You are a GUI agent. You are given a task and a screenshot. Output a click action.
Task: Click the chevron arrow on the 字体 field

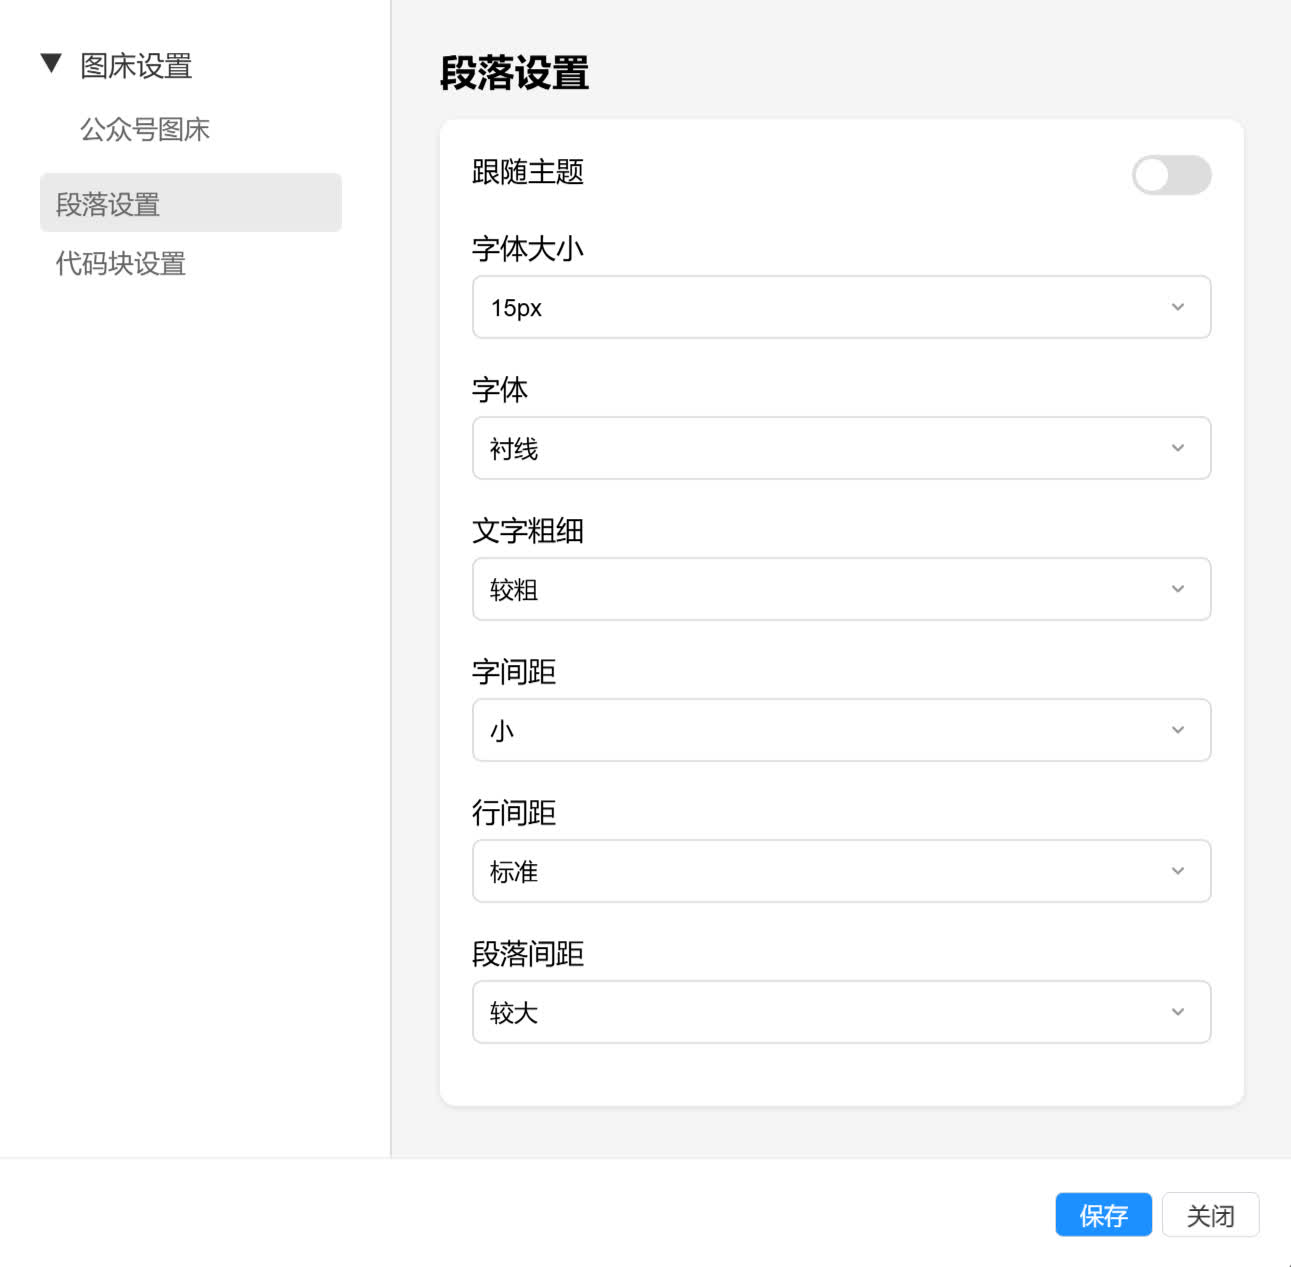point(1177,448)
